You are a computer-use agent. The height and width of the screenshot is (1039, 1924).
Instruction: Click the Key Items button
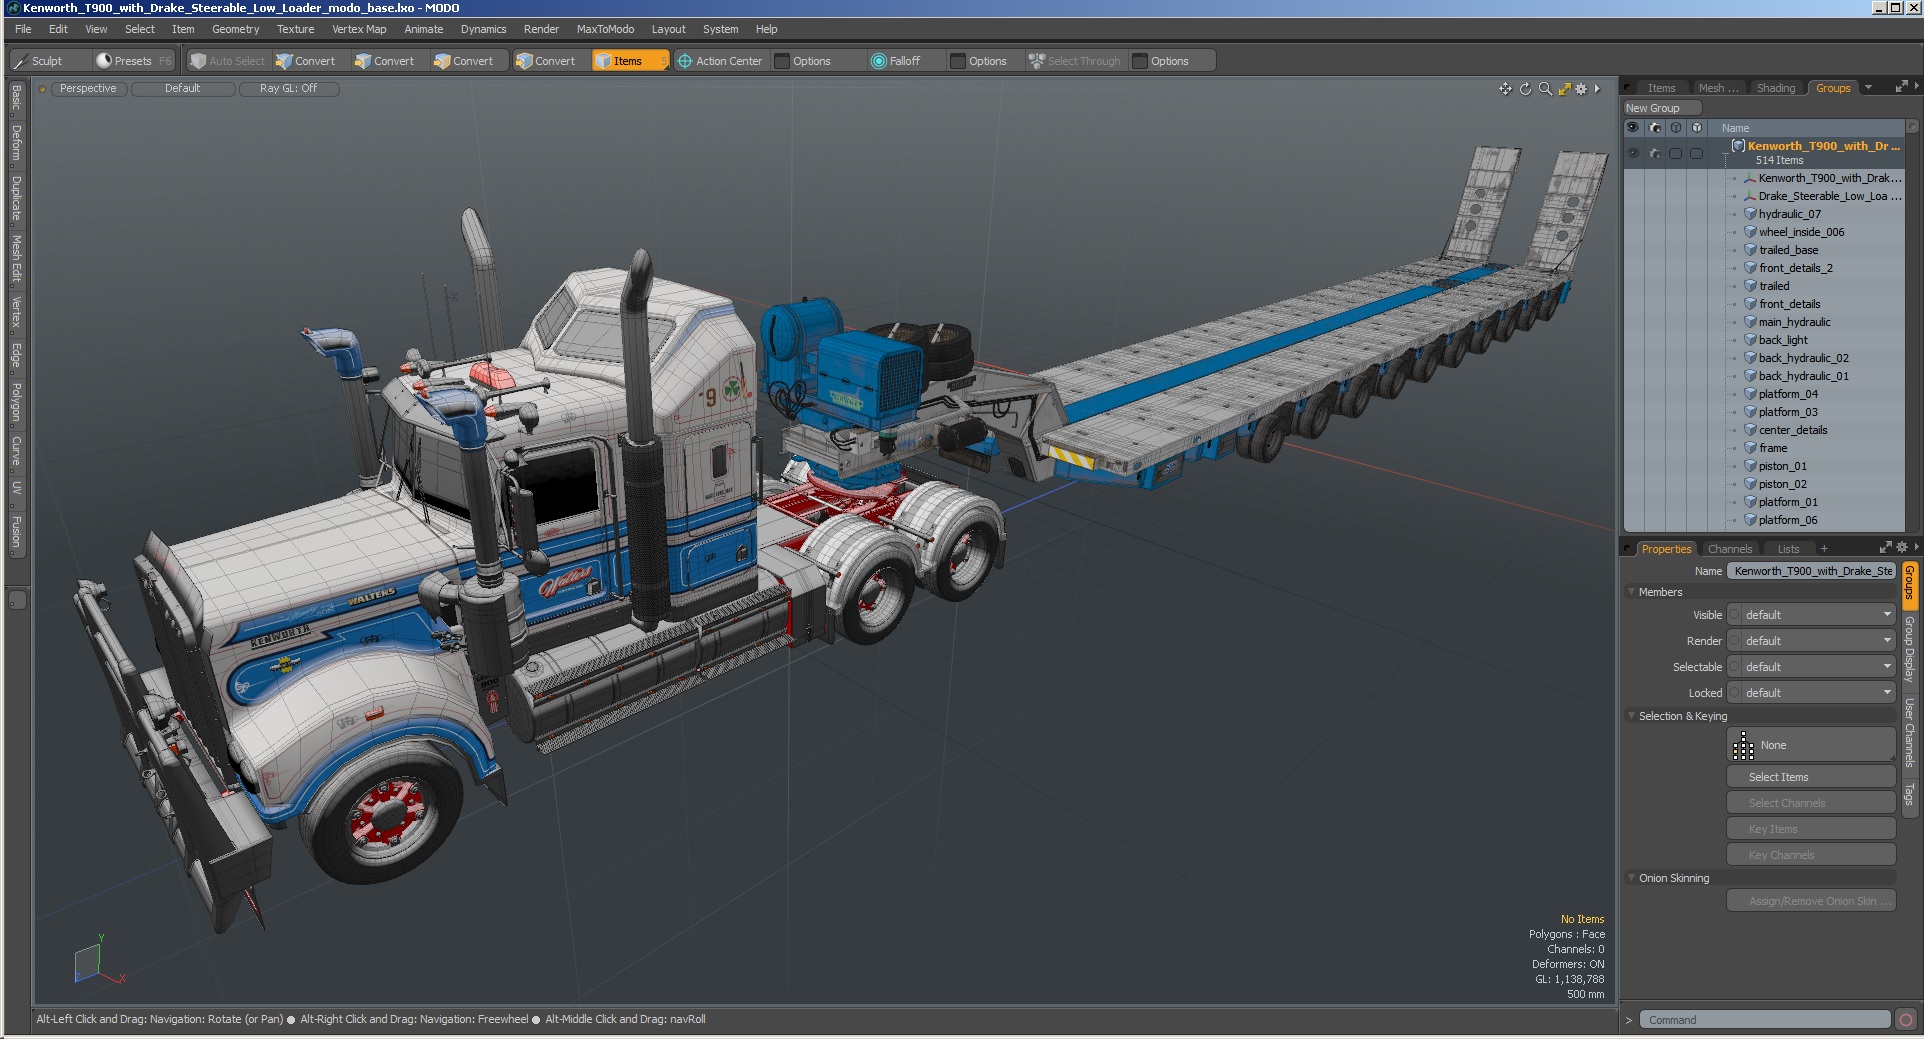(x=1811, y=829)
